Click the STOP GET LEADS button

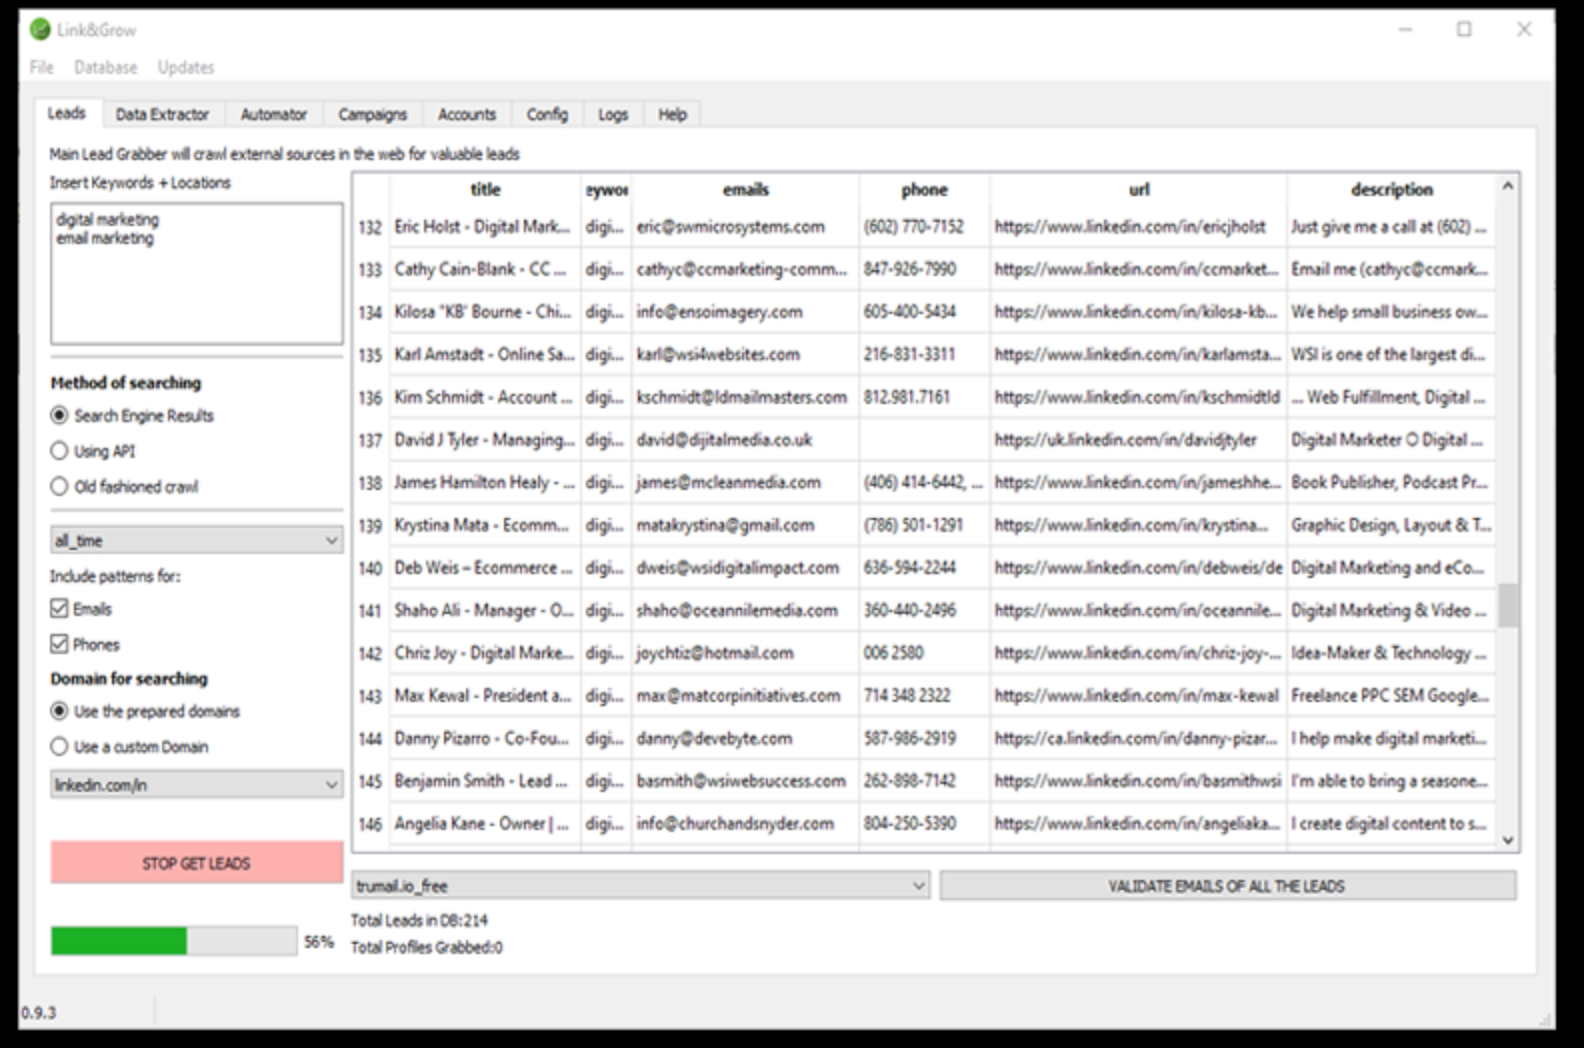point(197,862)
